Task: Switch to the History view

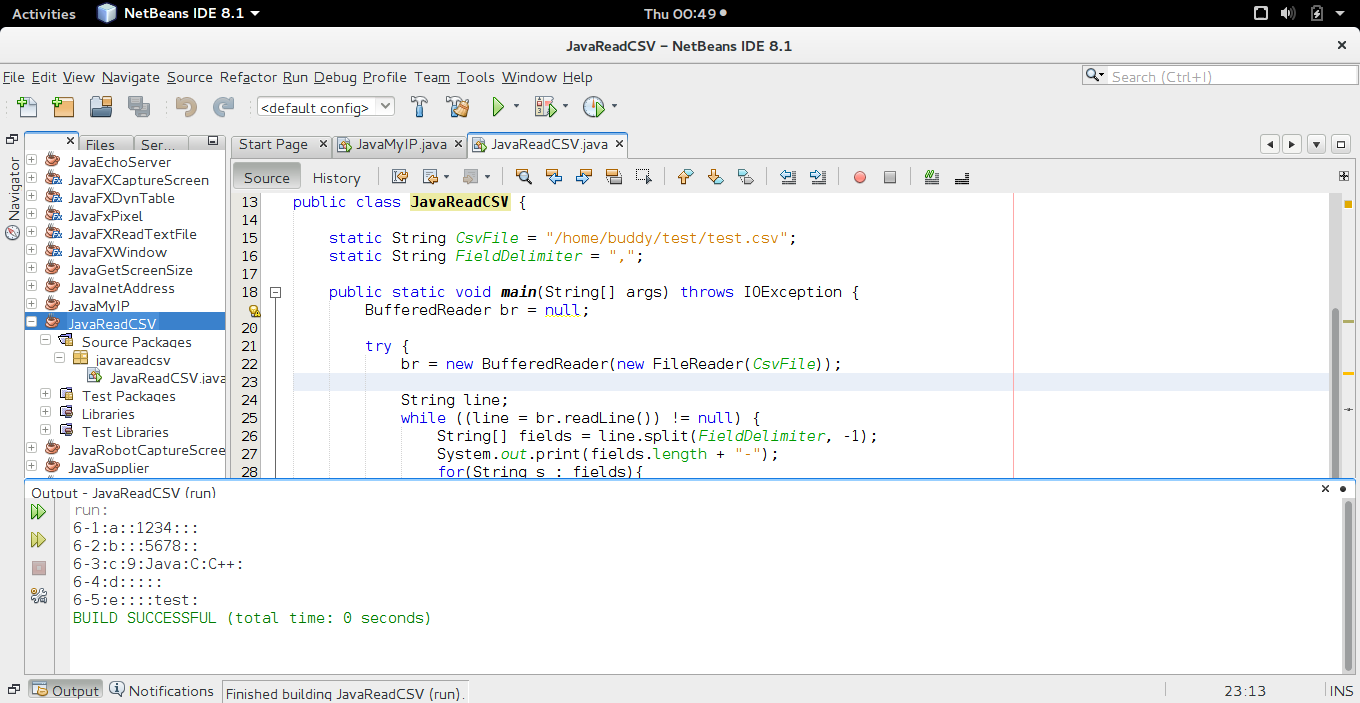Action: pyautogui.click(x=336, y=177)
